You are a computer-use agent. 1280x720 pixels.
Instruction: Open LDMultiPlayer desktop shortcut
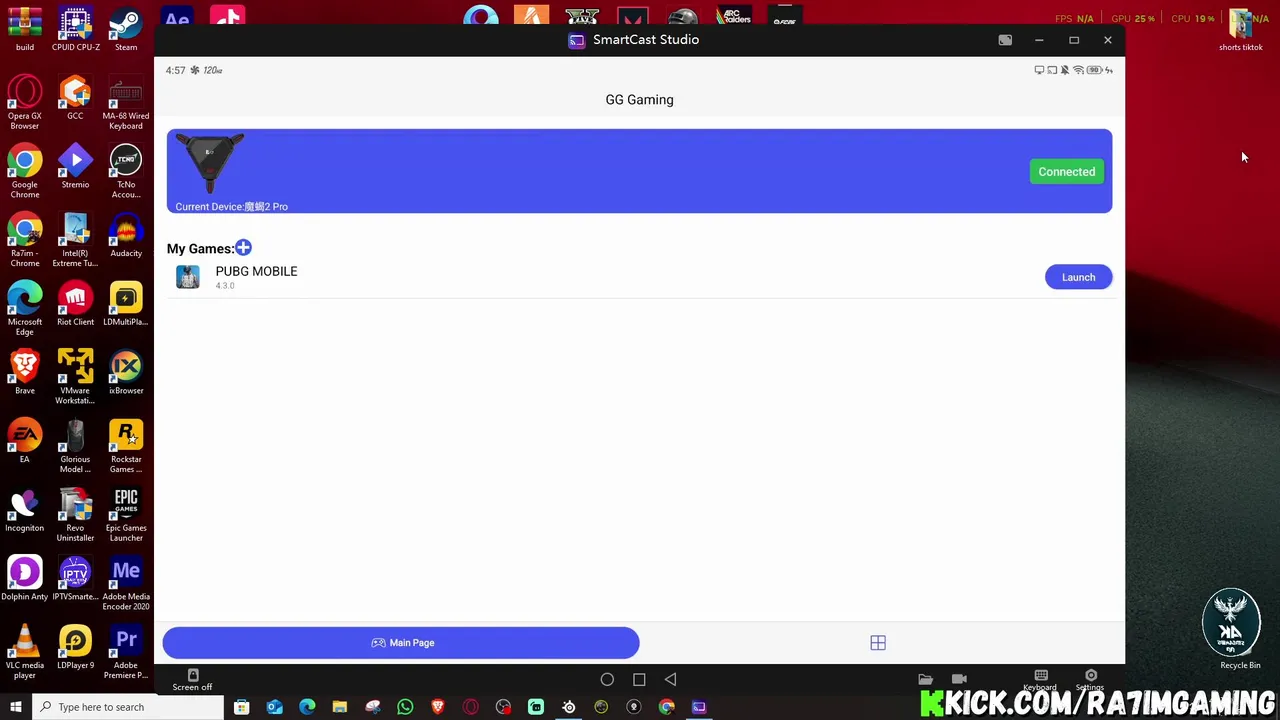click(126, 304)
